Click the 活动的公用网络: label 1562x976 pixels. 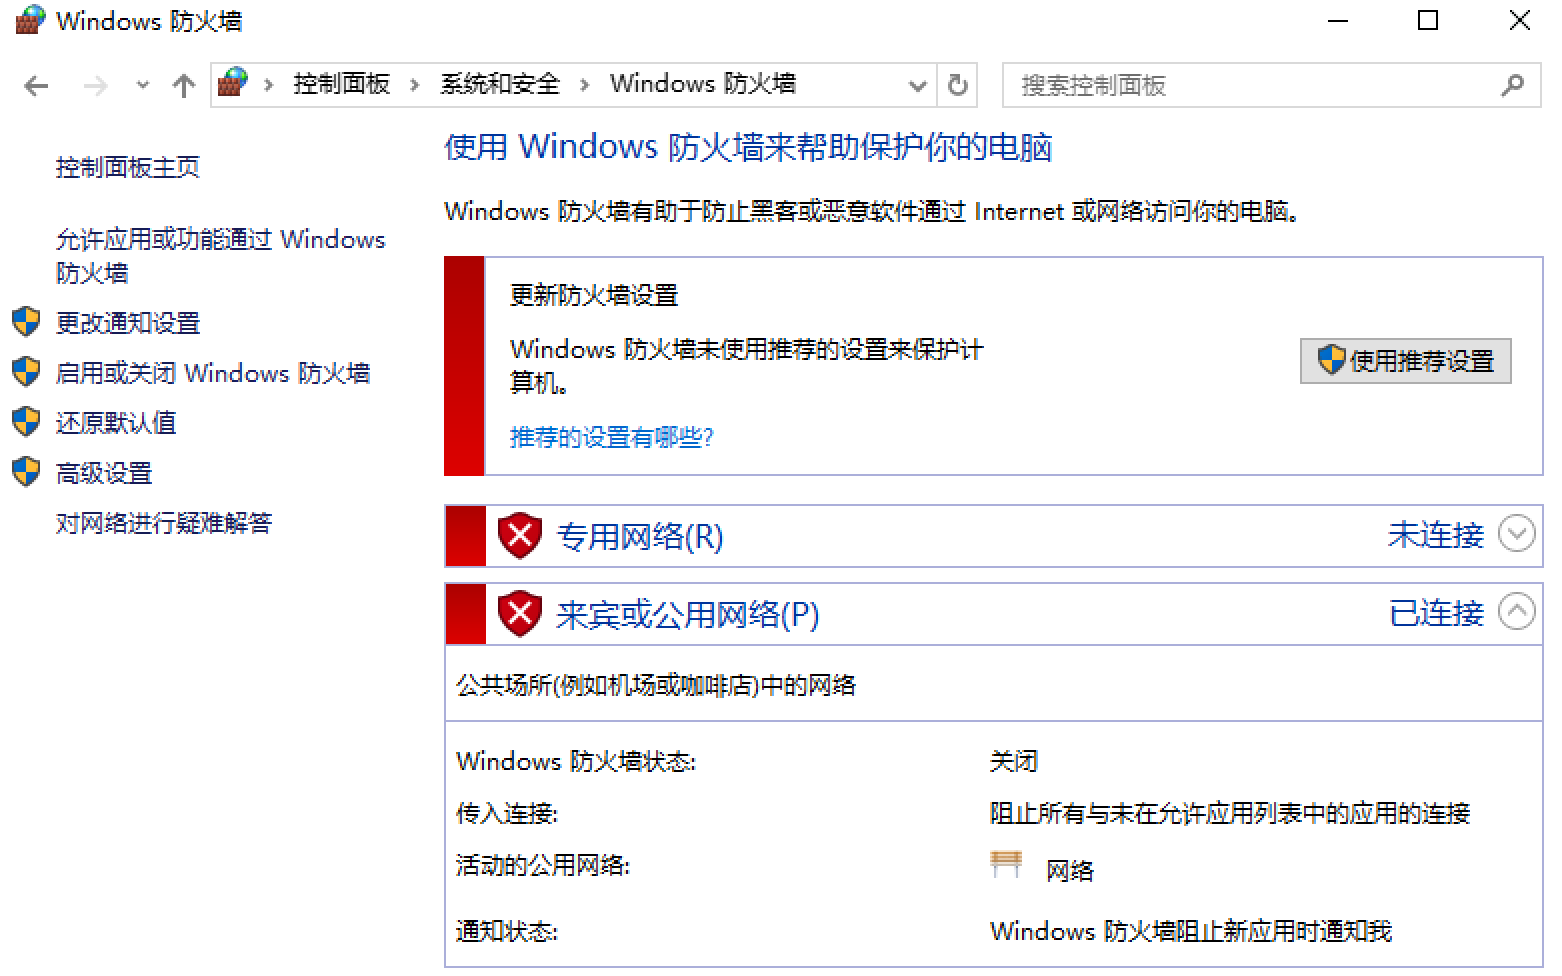pos(543,865)
